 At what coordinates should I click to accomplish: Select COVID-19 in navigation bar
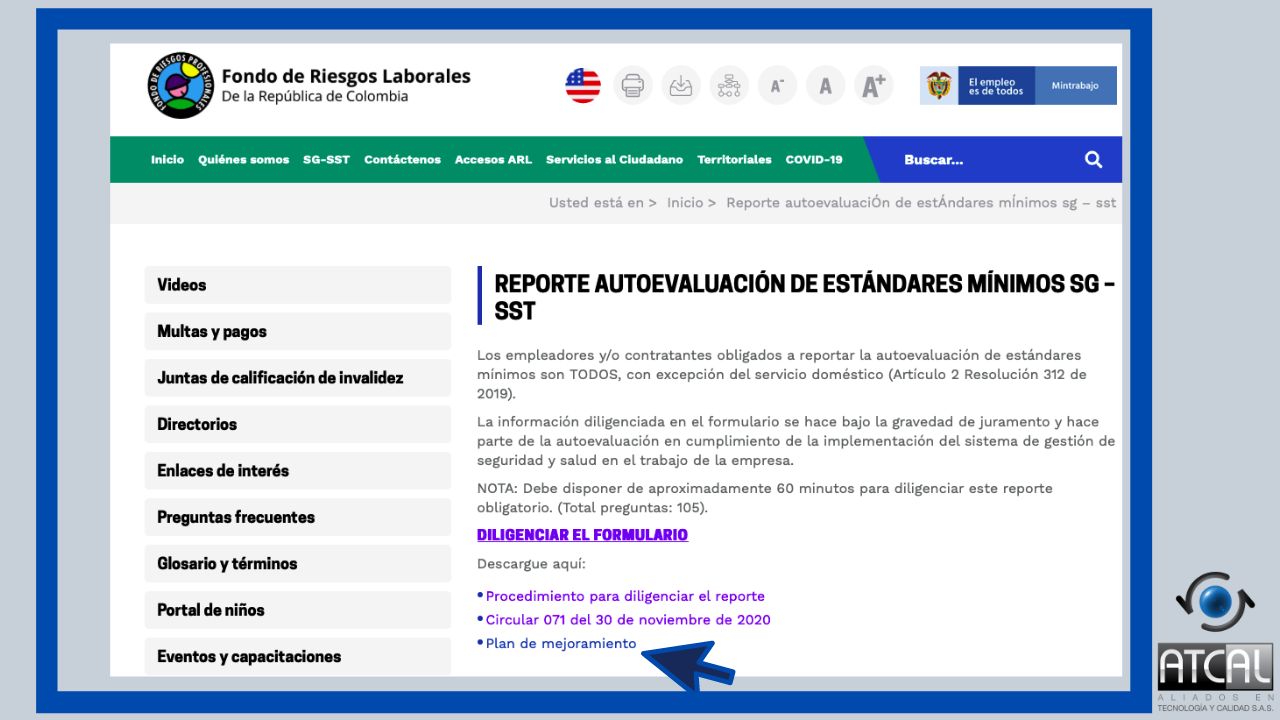pos(813,160)
